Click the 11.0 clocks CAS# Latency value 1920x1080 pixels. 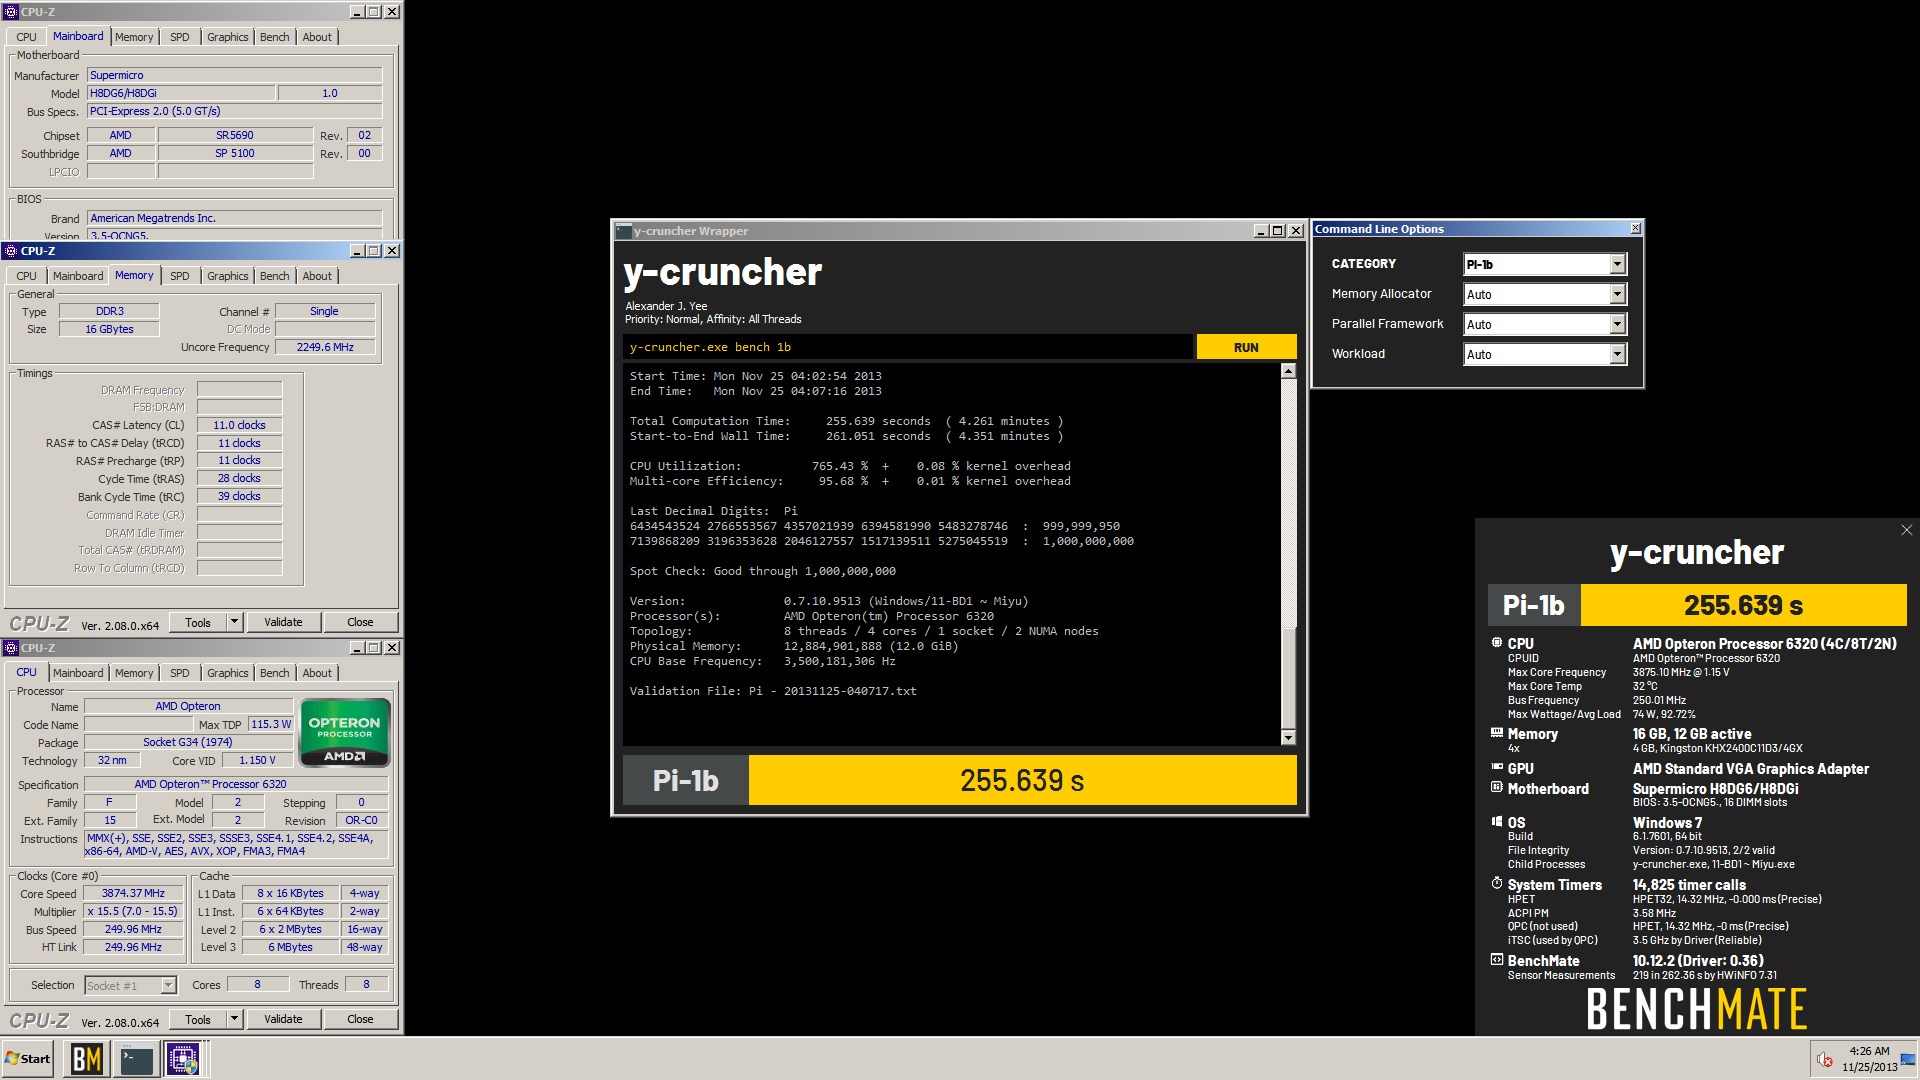[239, 425]
